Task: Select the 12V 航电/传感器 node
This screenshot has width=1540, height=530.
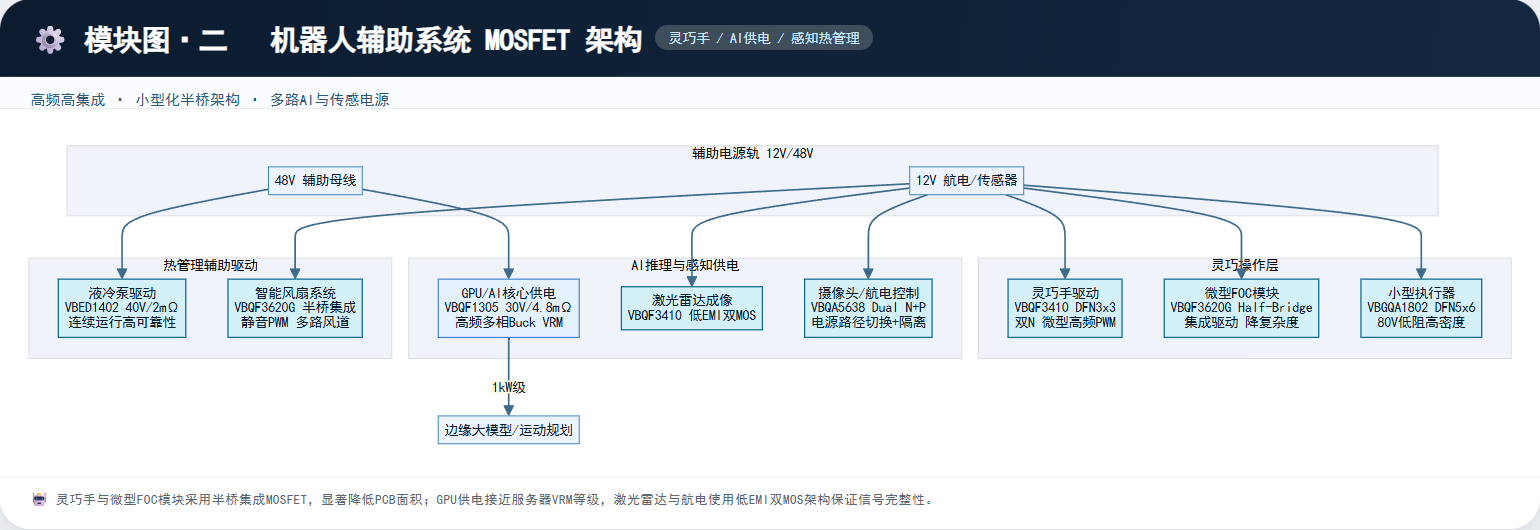Action: 966,181
